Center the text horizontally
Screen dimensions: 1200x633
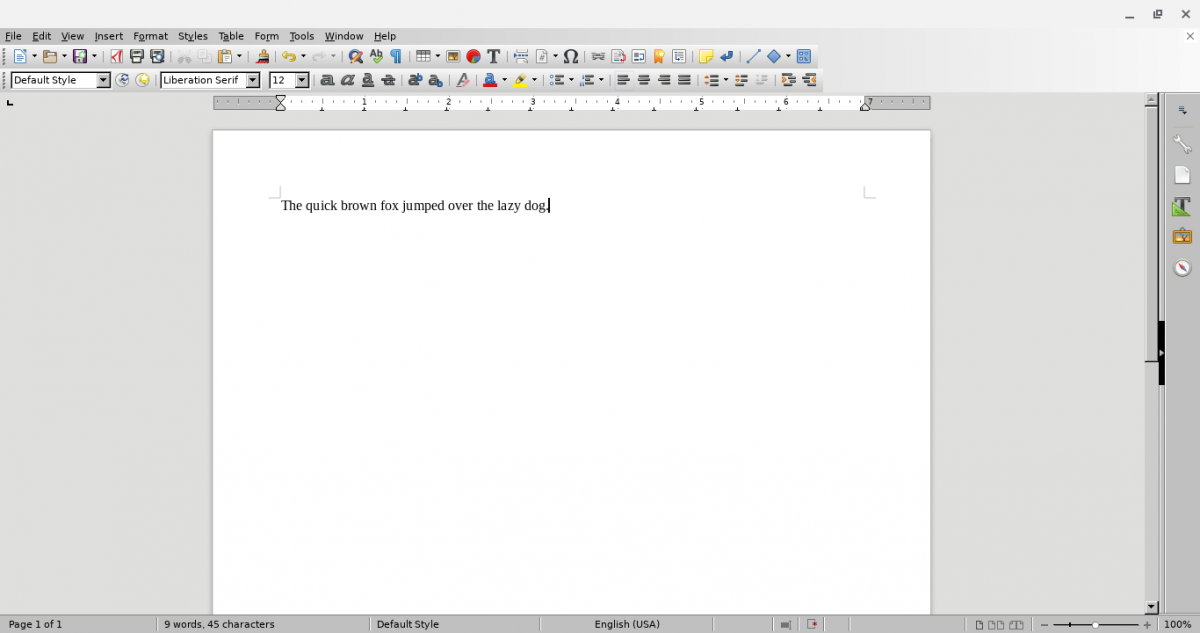pos(644,80)
